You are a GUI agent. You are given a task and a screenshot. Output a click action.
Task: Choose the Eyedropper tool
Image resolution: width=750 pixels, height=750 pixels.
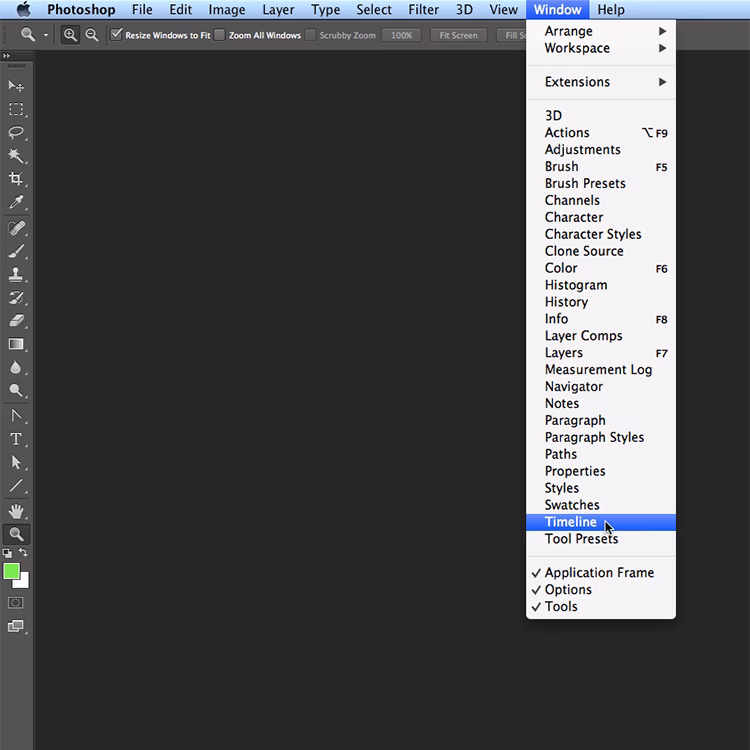[x=16, y=203]
